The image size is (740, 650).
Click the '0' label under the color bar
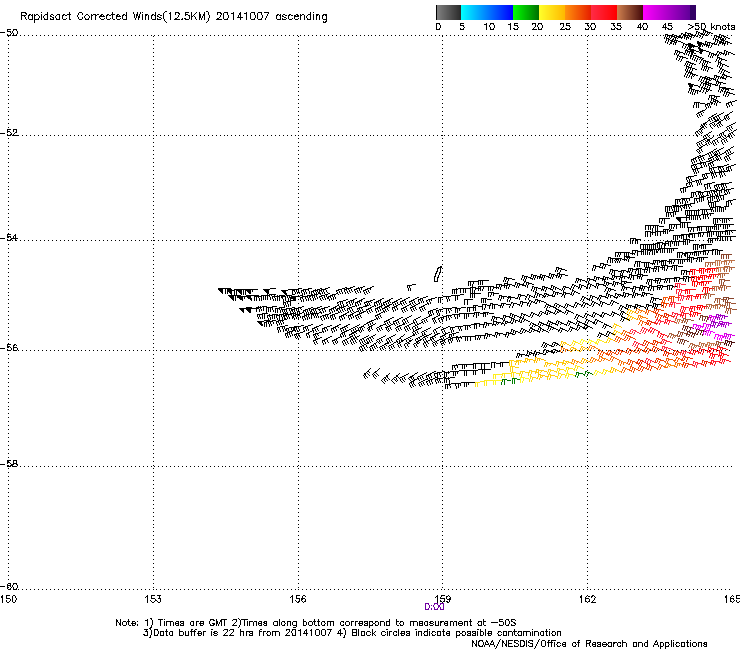click(438, 27)
